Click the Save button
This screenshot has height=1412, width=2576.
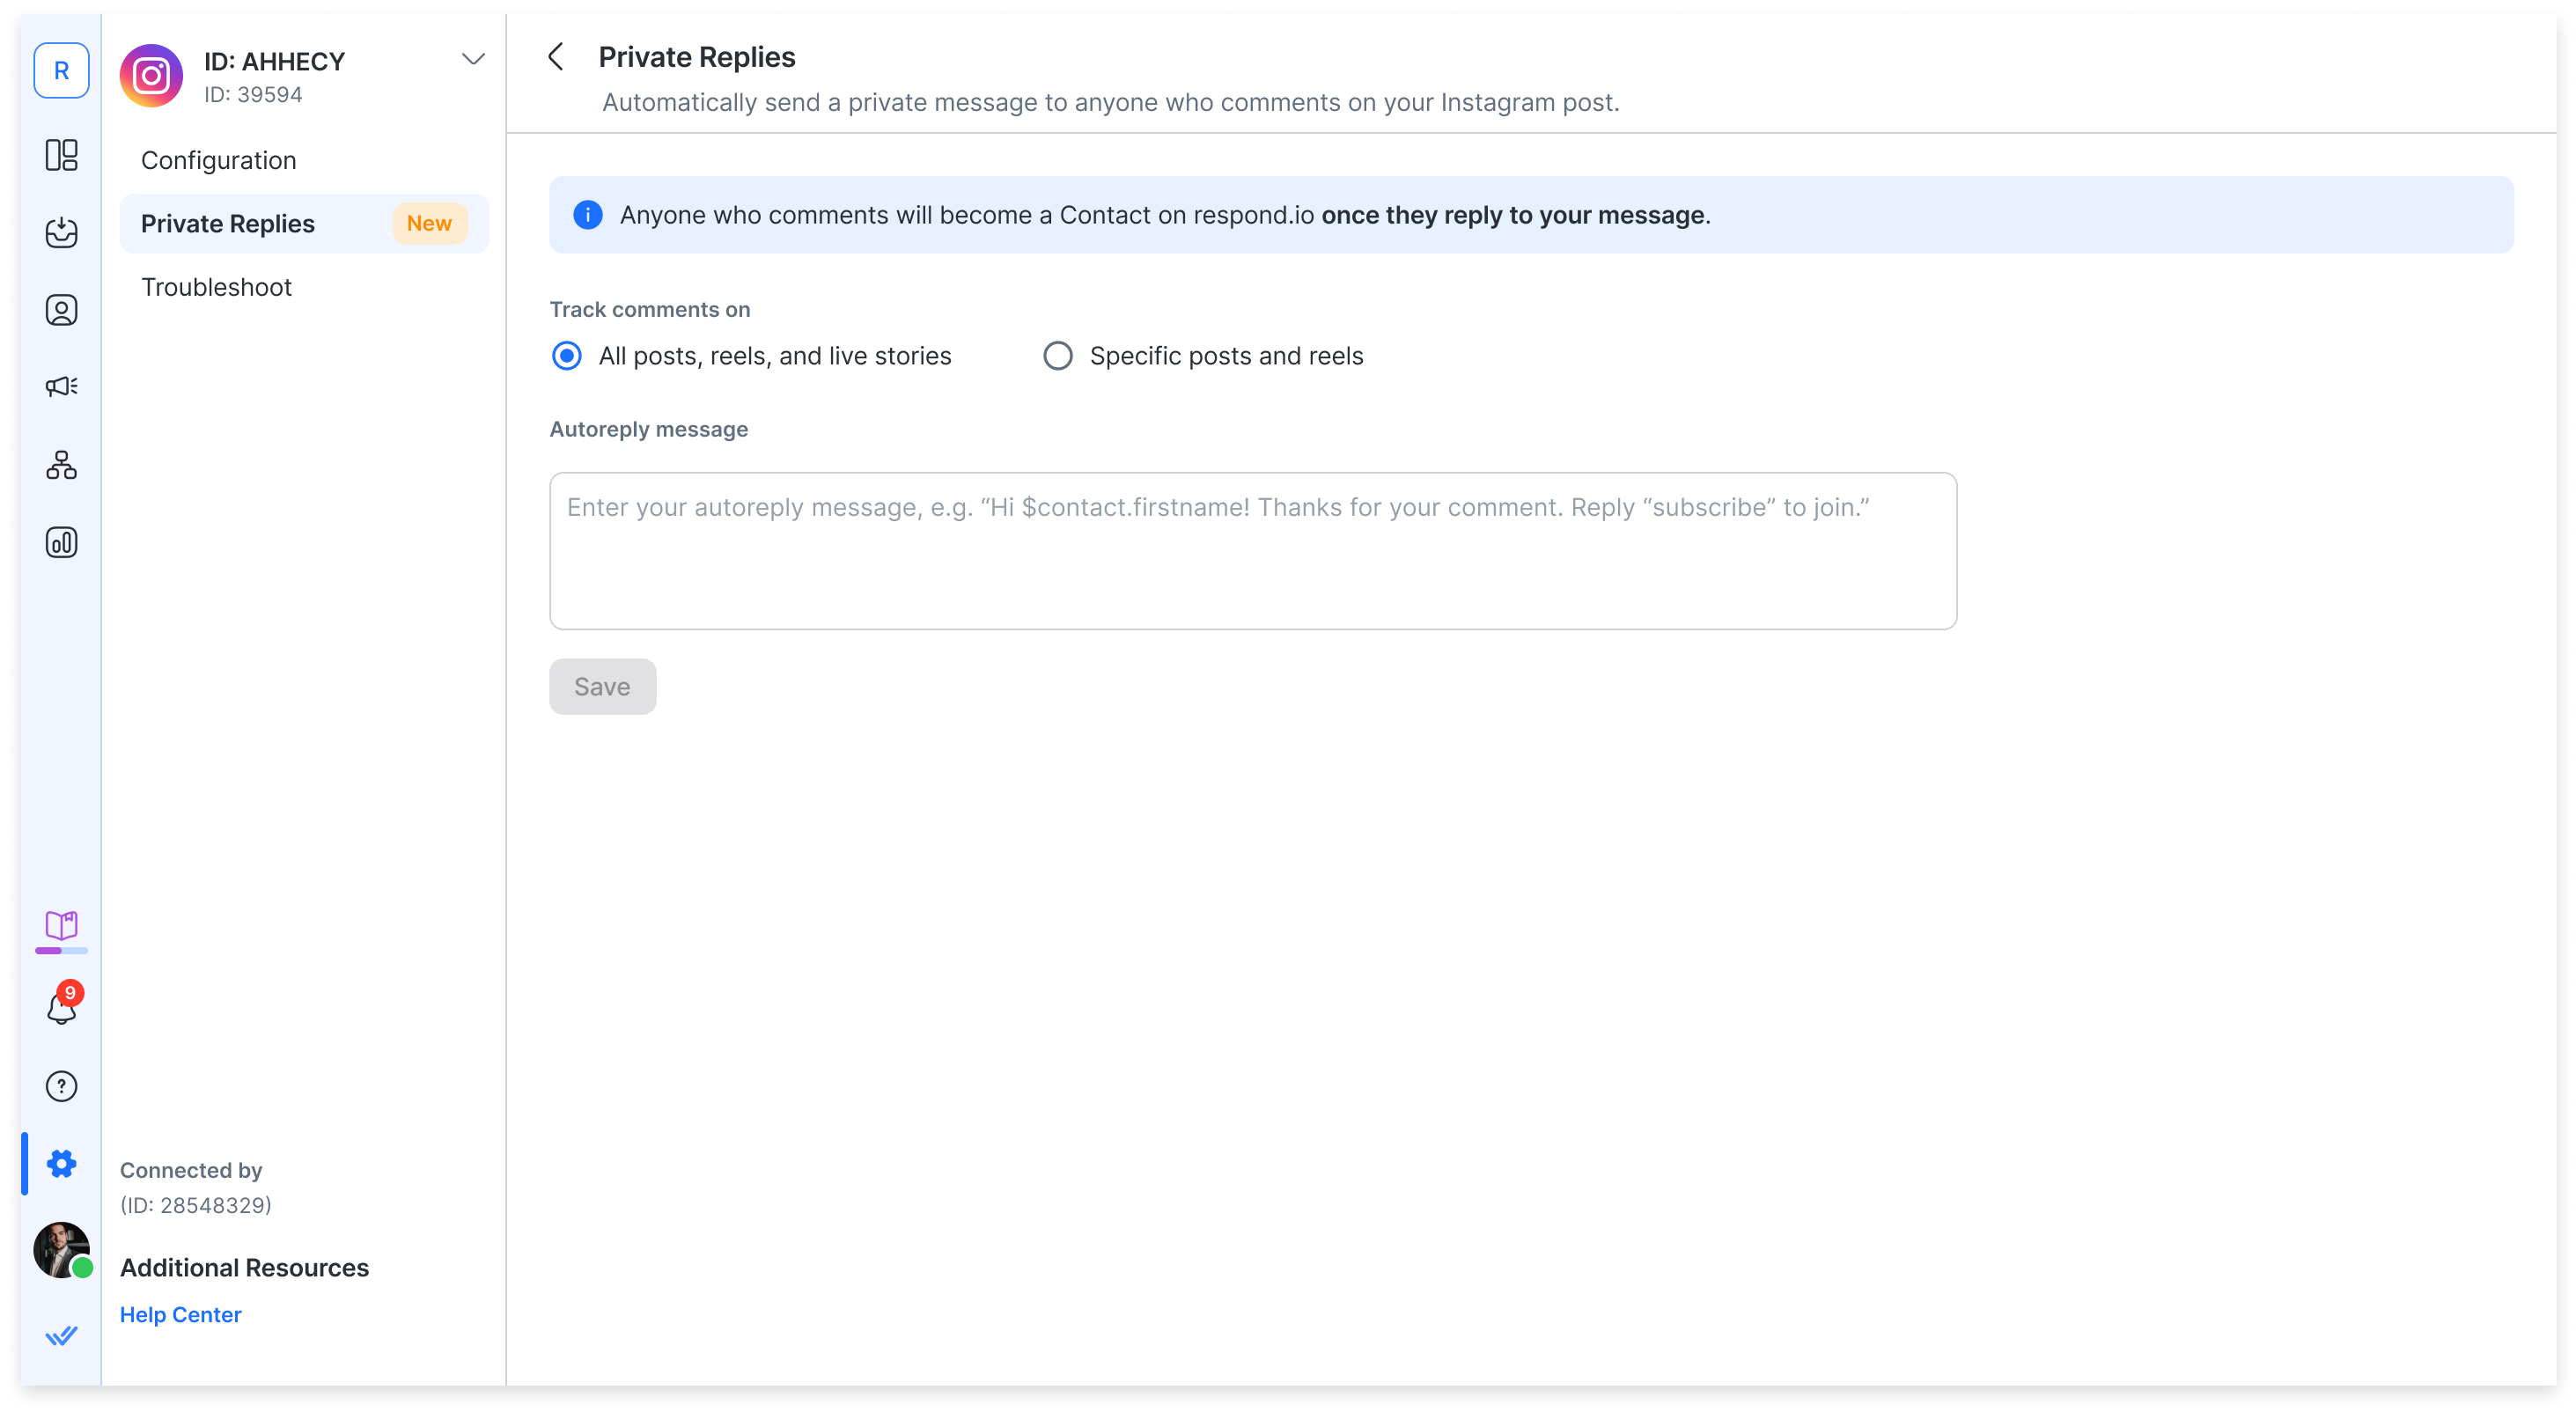[x=602, y=687]
